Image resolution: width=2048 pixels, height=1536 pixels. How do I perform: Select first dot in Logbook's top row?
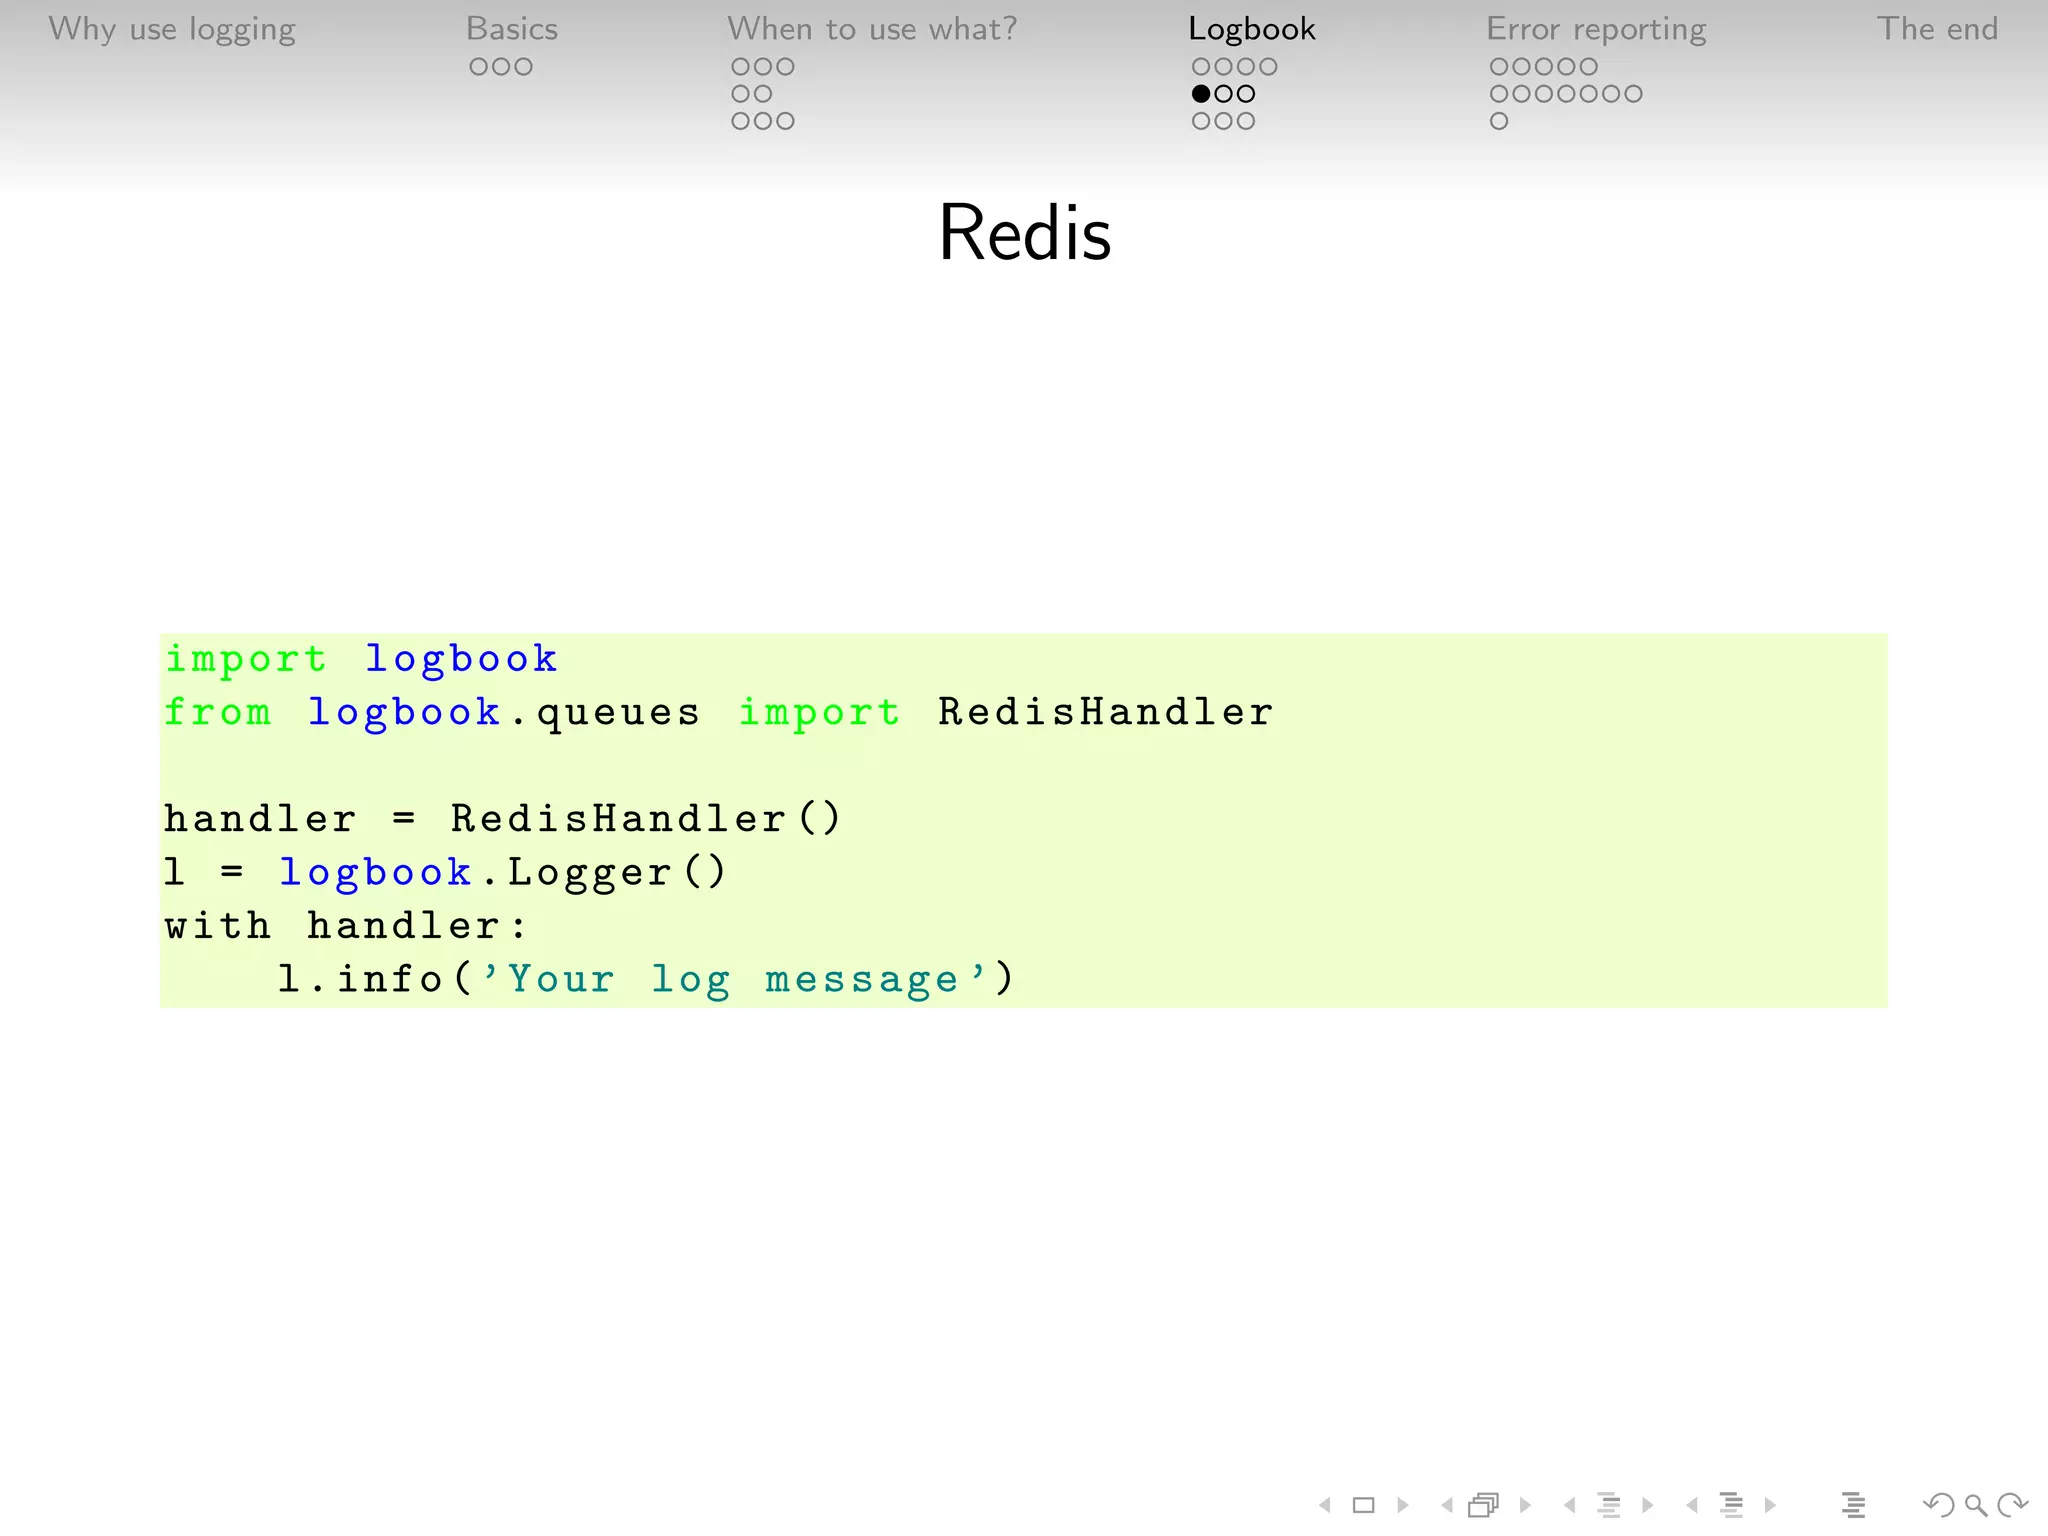coord(1201,67)
